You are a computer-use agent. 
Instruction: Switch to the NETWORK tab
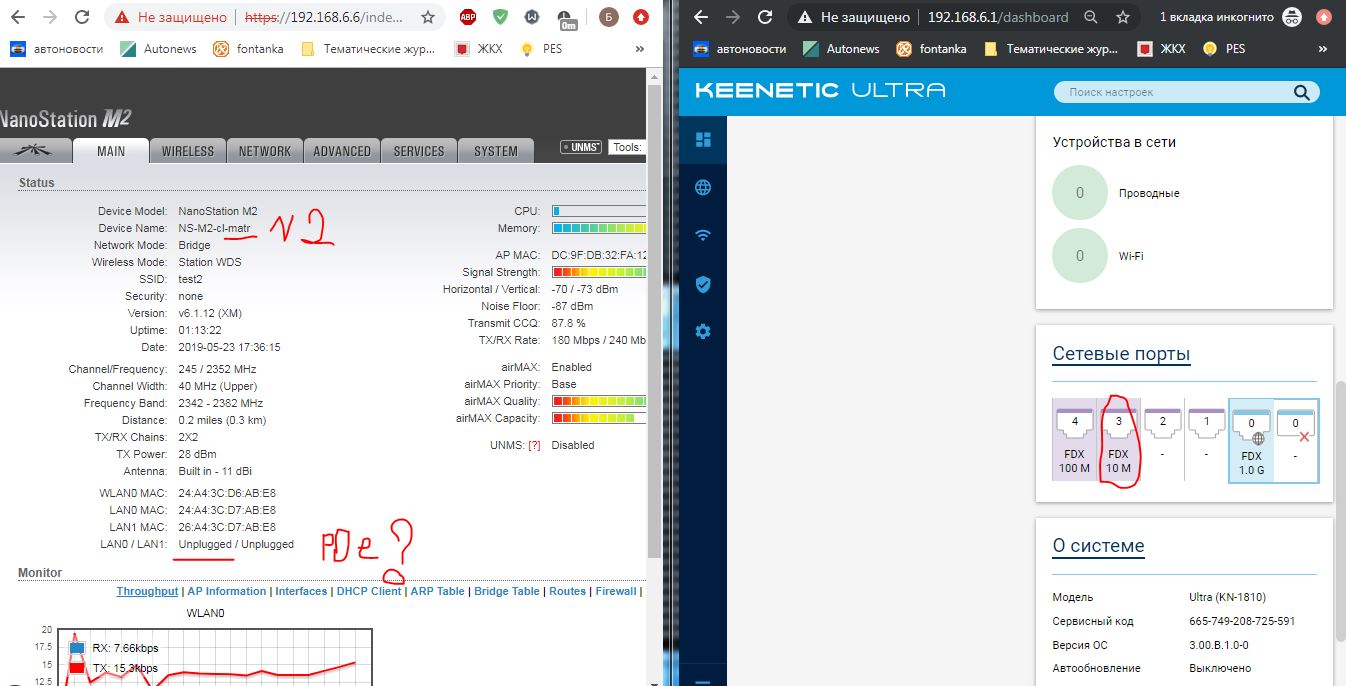265,151
